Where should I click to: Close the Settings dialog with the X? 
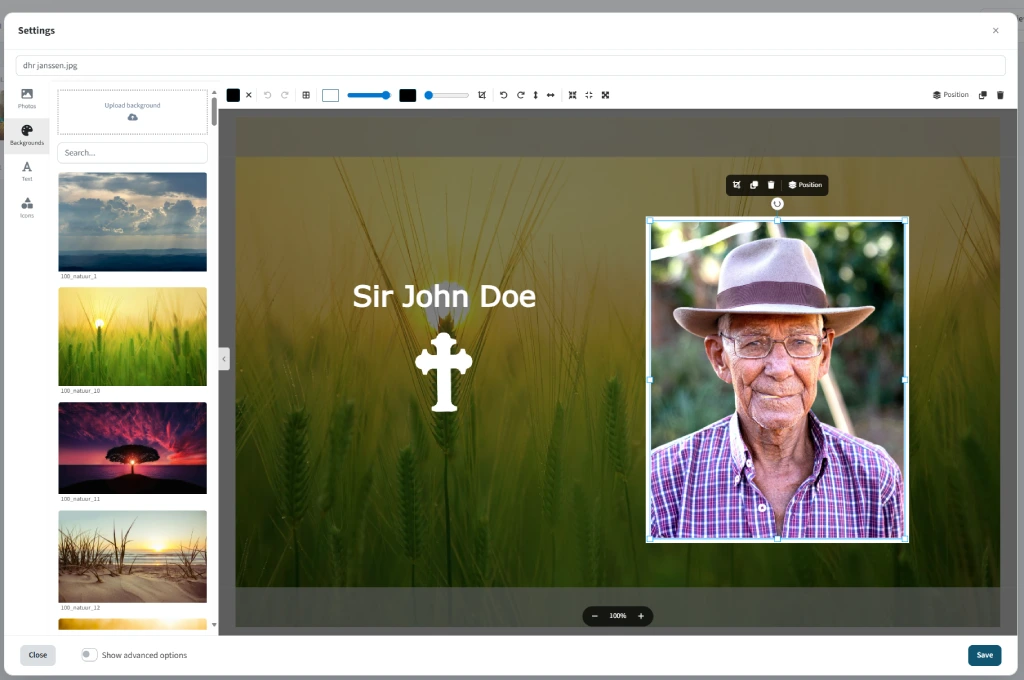click(x=996, y=31)
